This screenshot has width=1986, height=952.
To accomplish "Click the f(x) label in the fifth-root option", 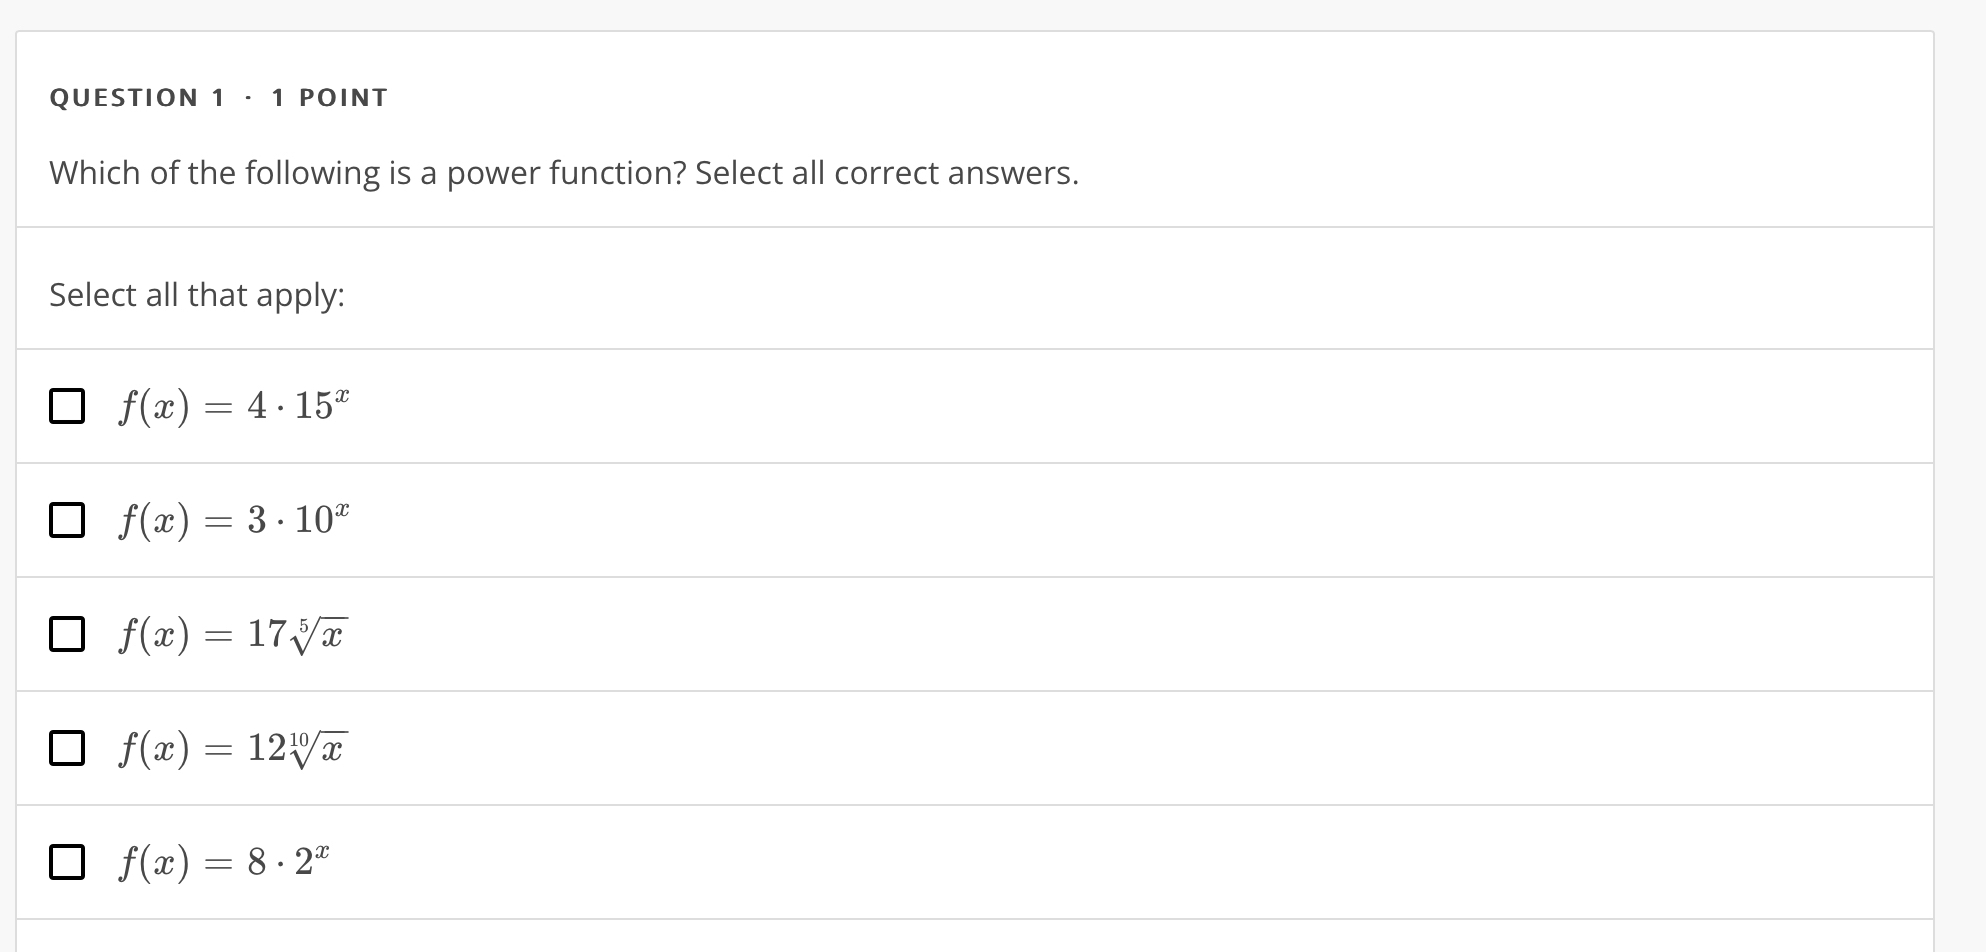I will point(154,635).
